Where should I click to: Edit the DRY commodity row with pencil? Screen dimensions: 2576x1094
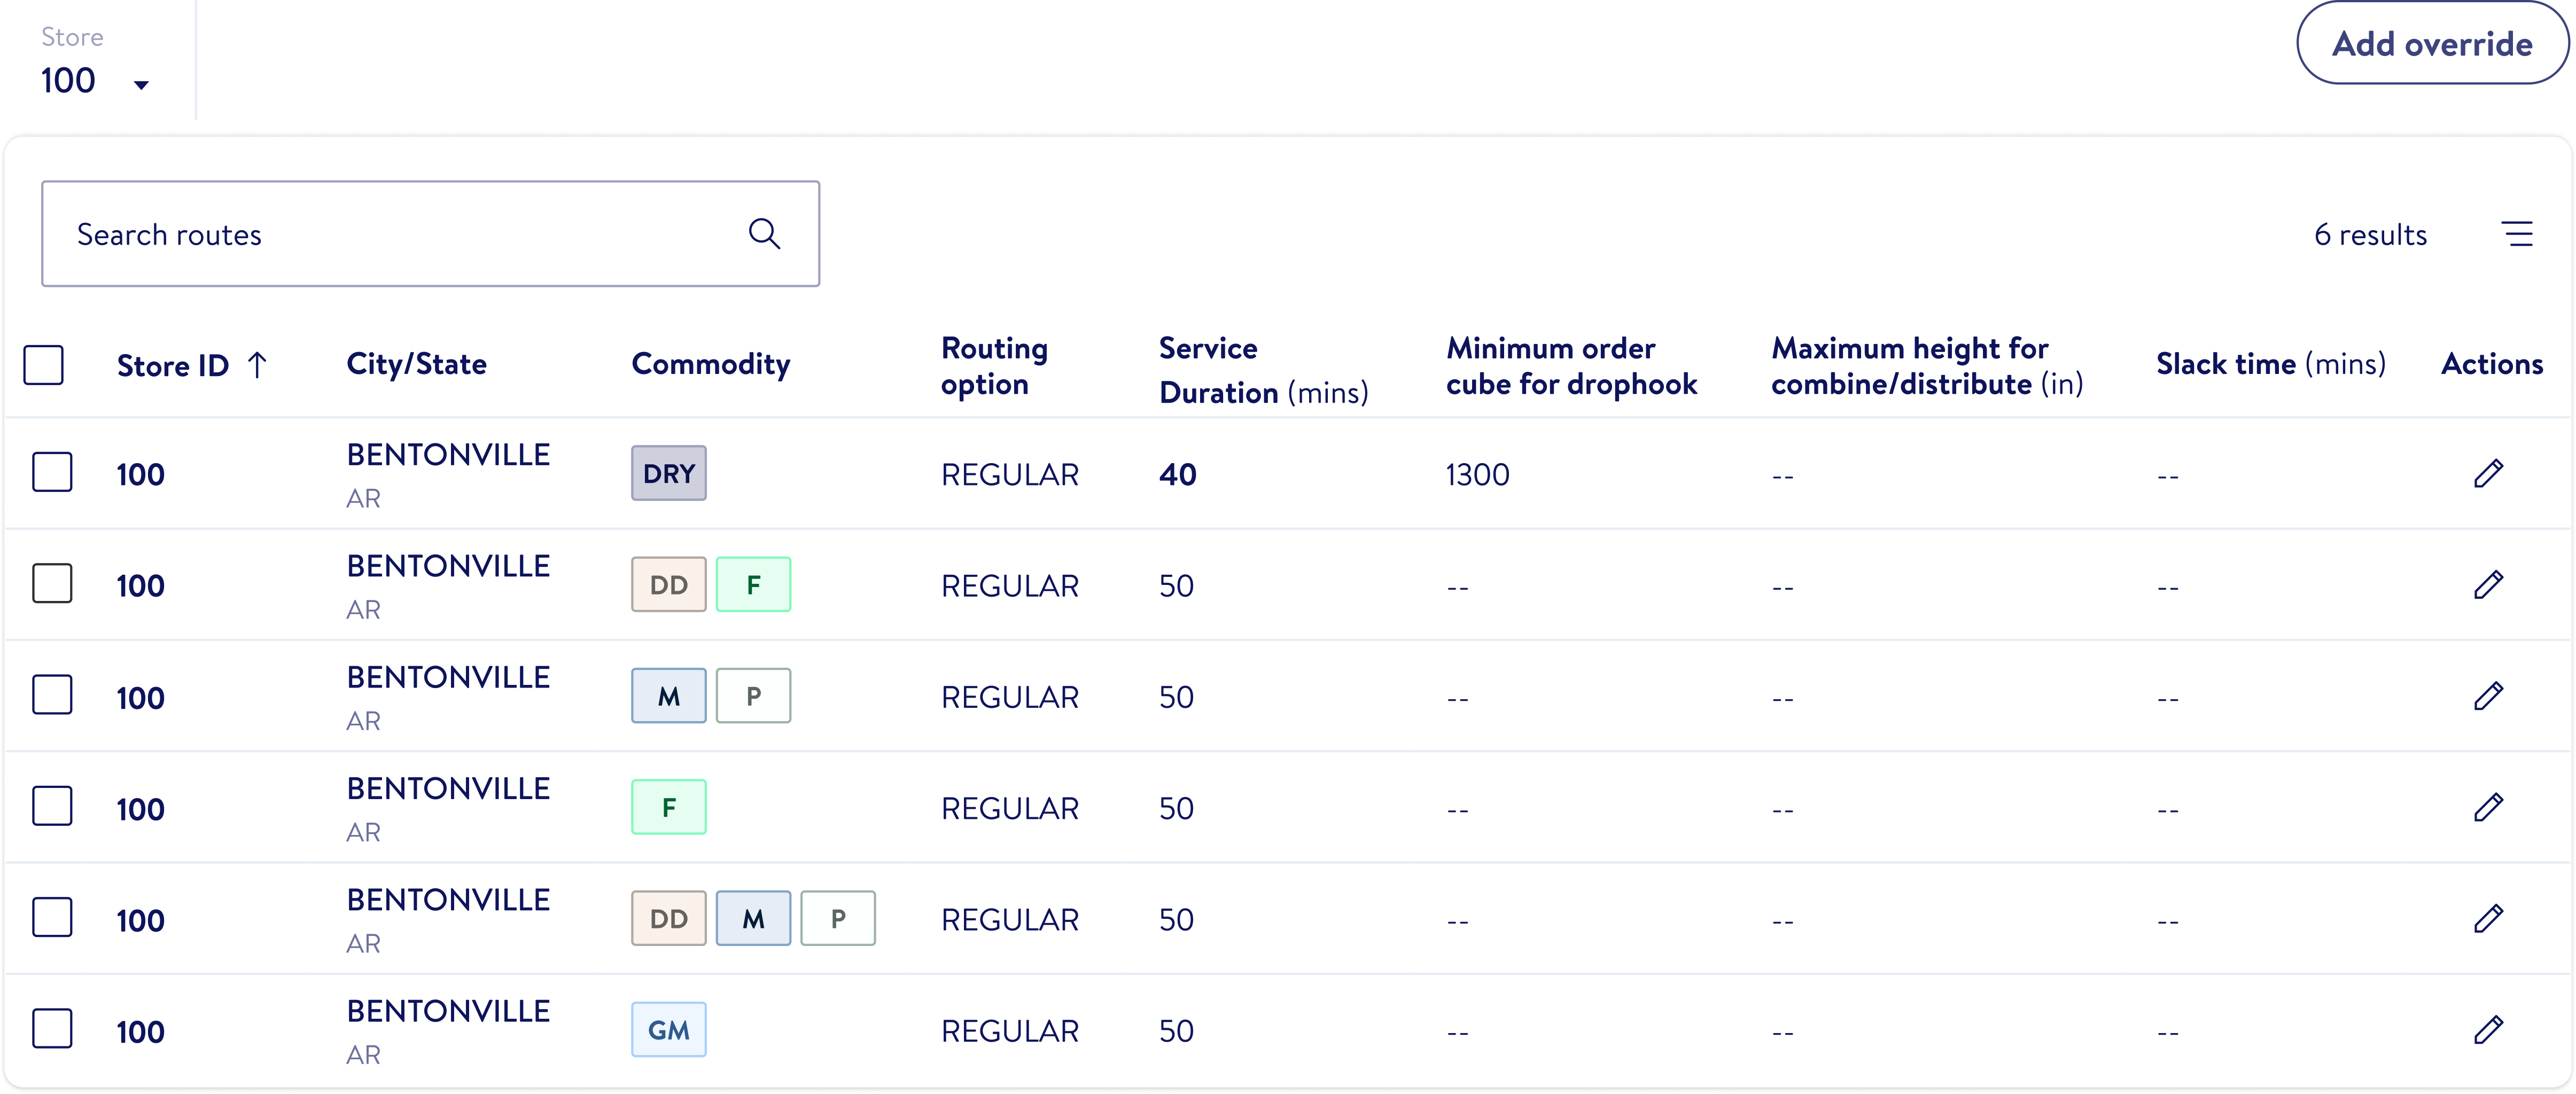(x=2488, y=474)
